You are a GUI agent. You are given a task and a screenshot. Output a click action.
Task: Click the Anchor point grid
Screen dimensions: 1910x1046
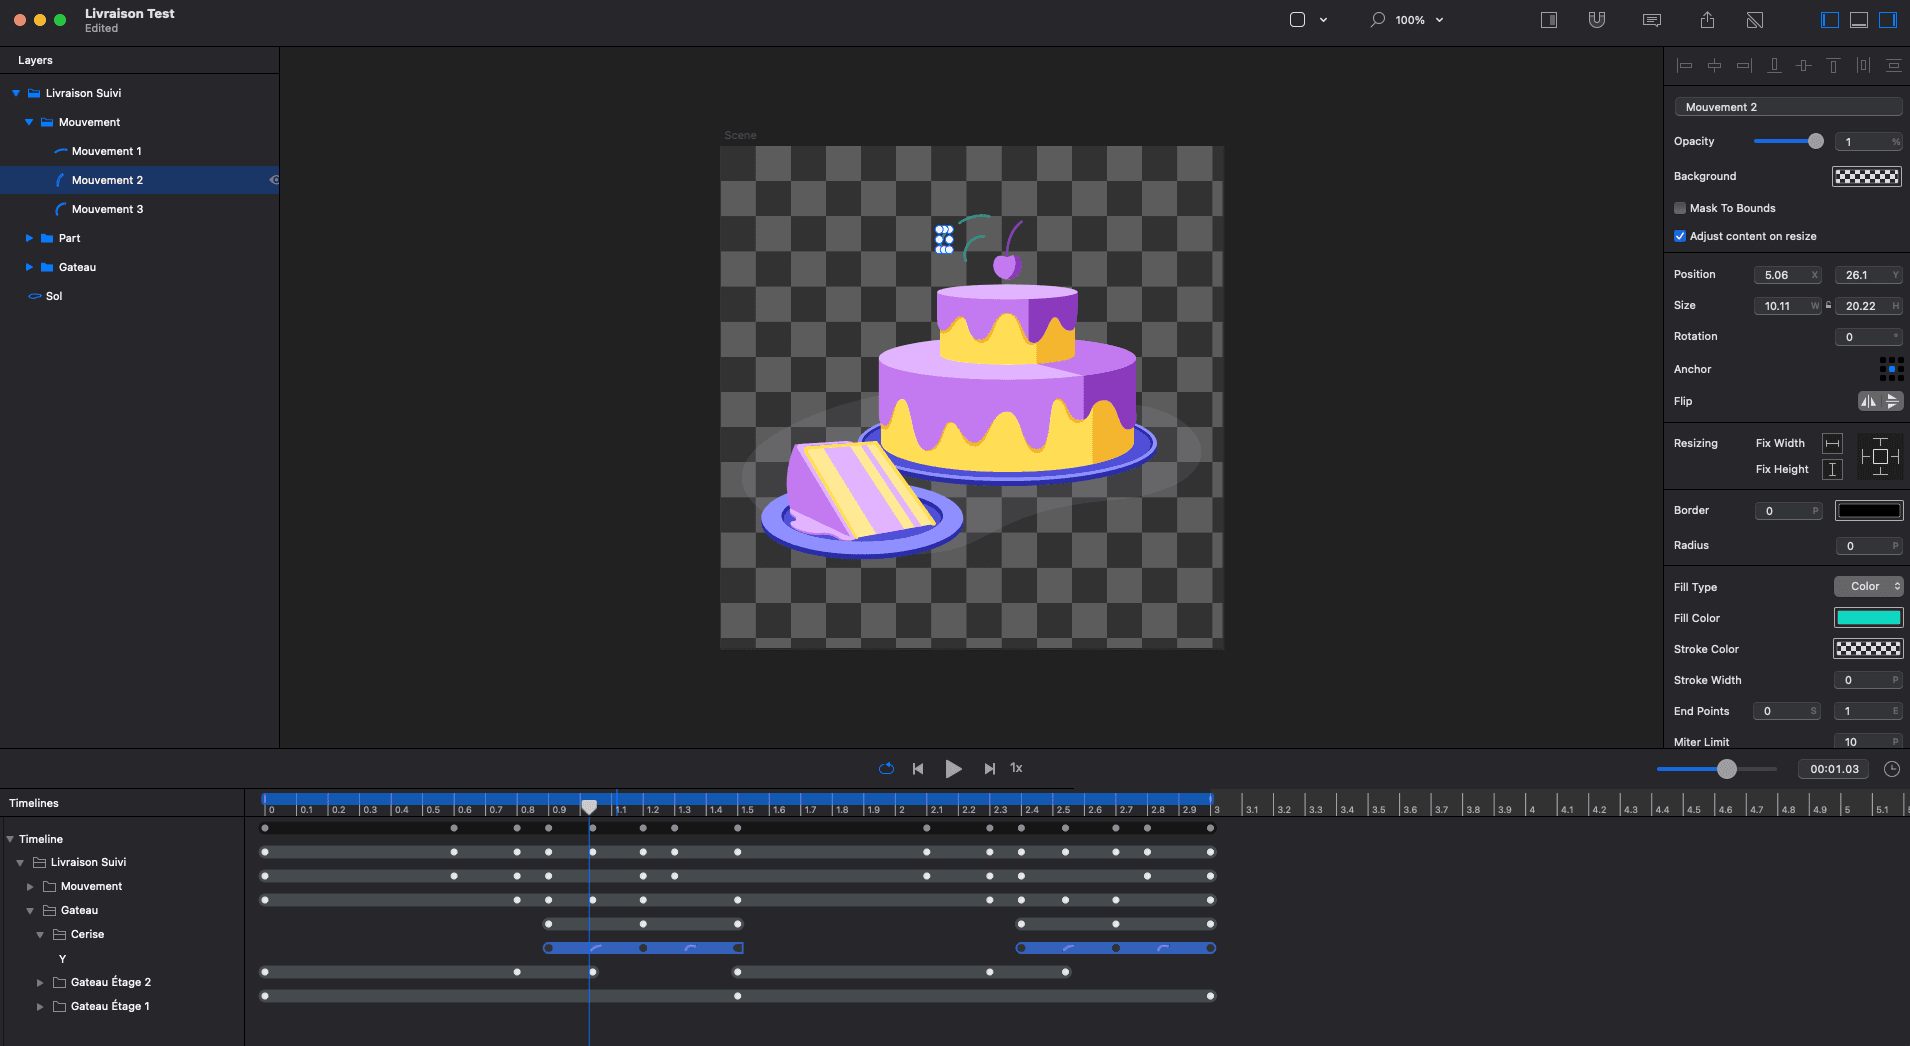coord(1891,369)
